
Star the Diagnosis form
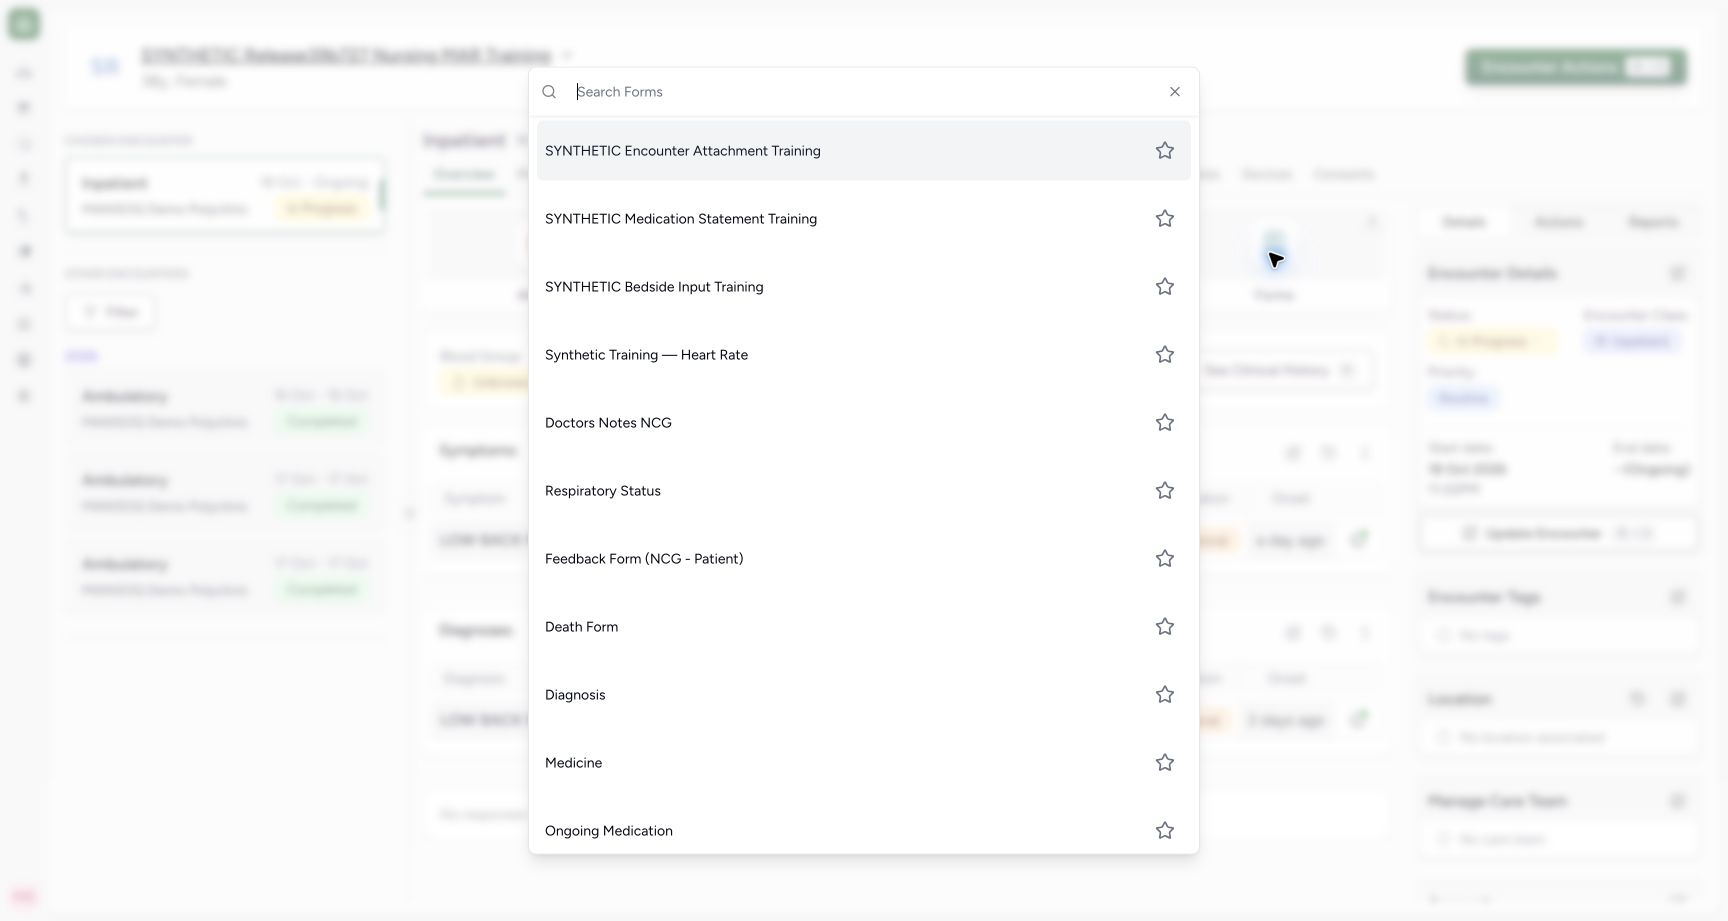click(1165, 695)
